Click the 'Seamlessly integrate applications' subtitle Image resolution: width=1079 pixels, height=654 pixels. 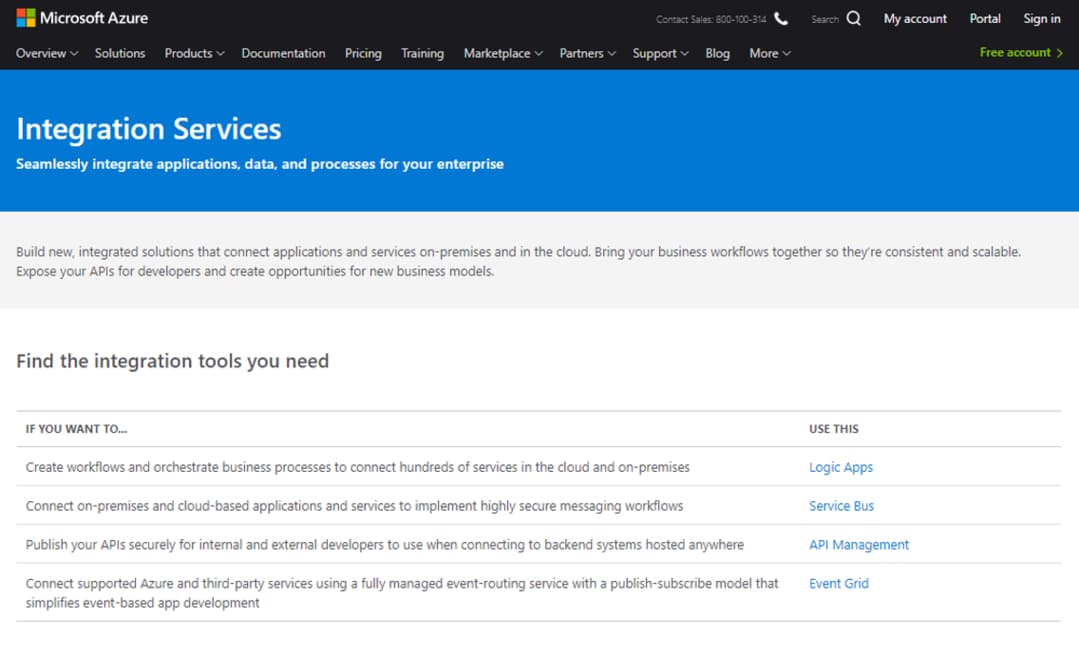[x=259, y=164]
